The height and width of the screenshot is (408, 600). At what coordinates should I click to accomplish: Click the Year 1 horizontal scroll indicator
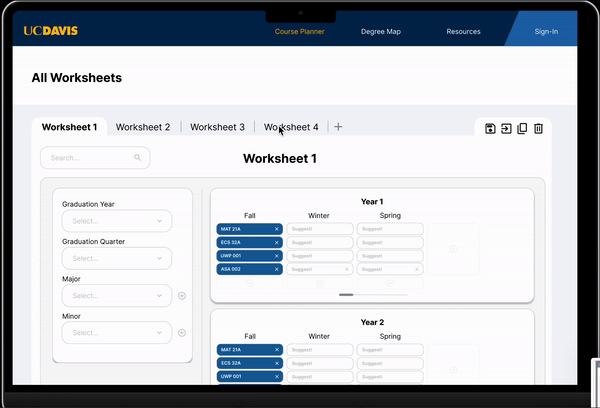[x=346, y=295]
